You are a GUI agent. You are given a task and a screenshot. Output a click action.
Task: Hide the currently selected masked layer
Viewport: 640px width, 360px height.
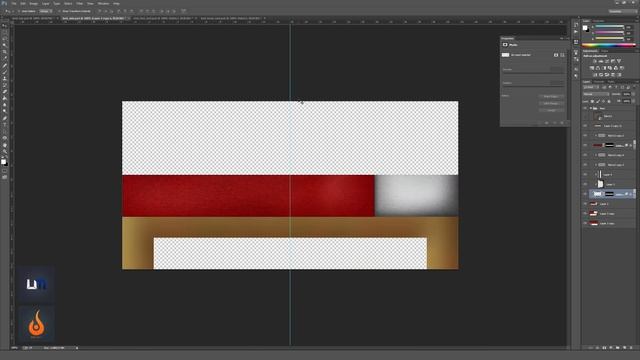click(585, 194)
